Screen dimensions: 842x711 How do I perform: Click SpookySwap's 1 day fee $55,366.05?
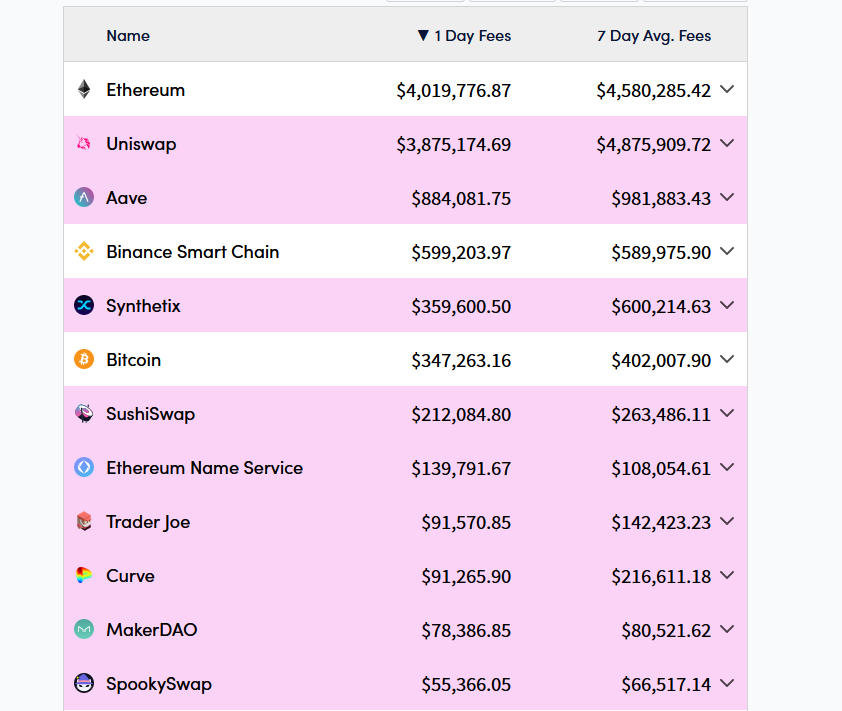466,685
